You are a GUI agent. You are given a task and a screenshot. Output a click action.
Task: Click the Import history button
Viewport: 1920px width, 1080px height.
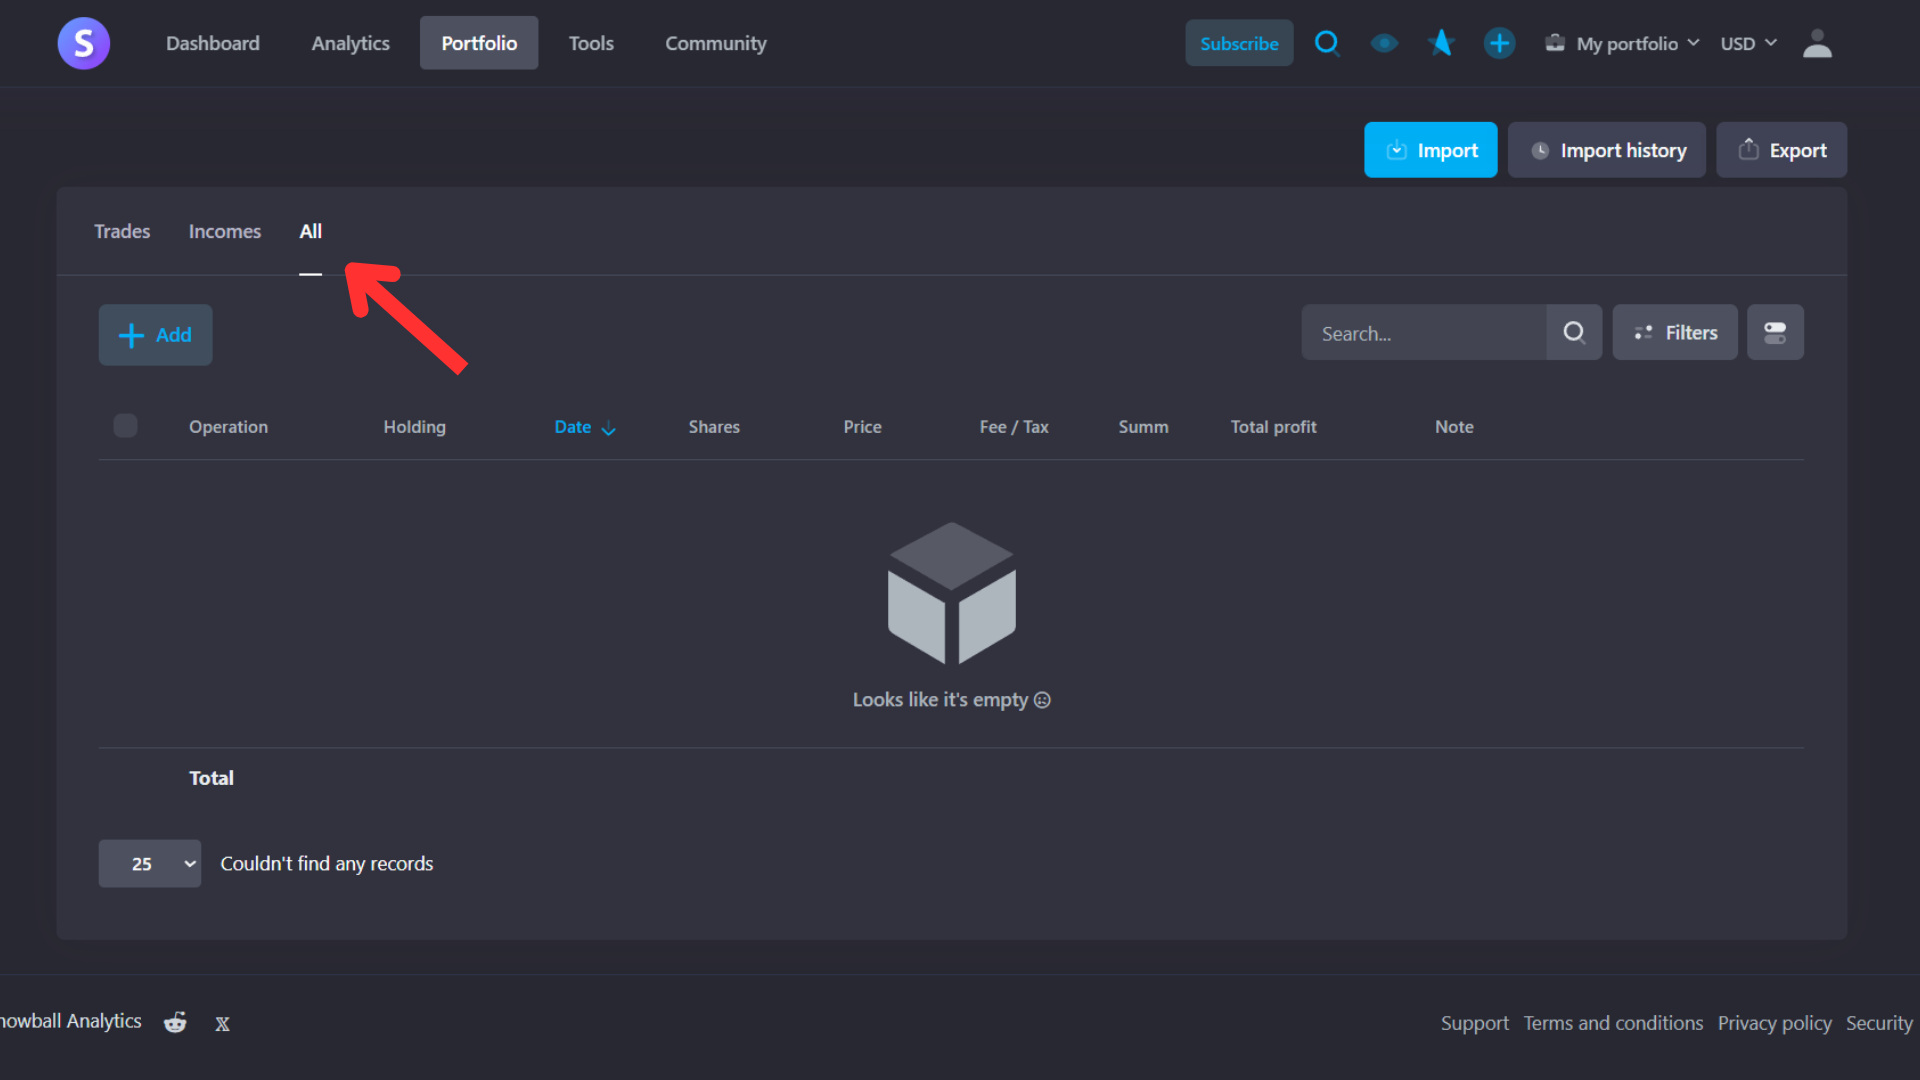point(1606,150)
